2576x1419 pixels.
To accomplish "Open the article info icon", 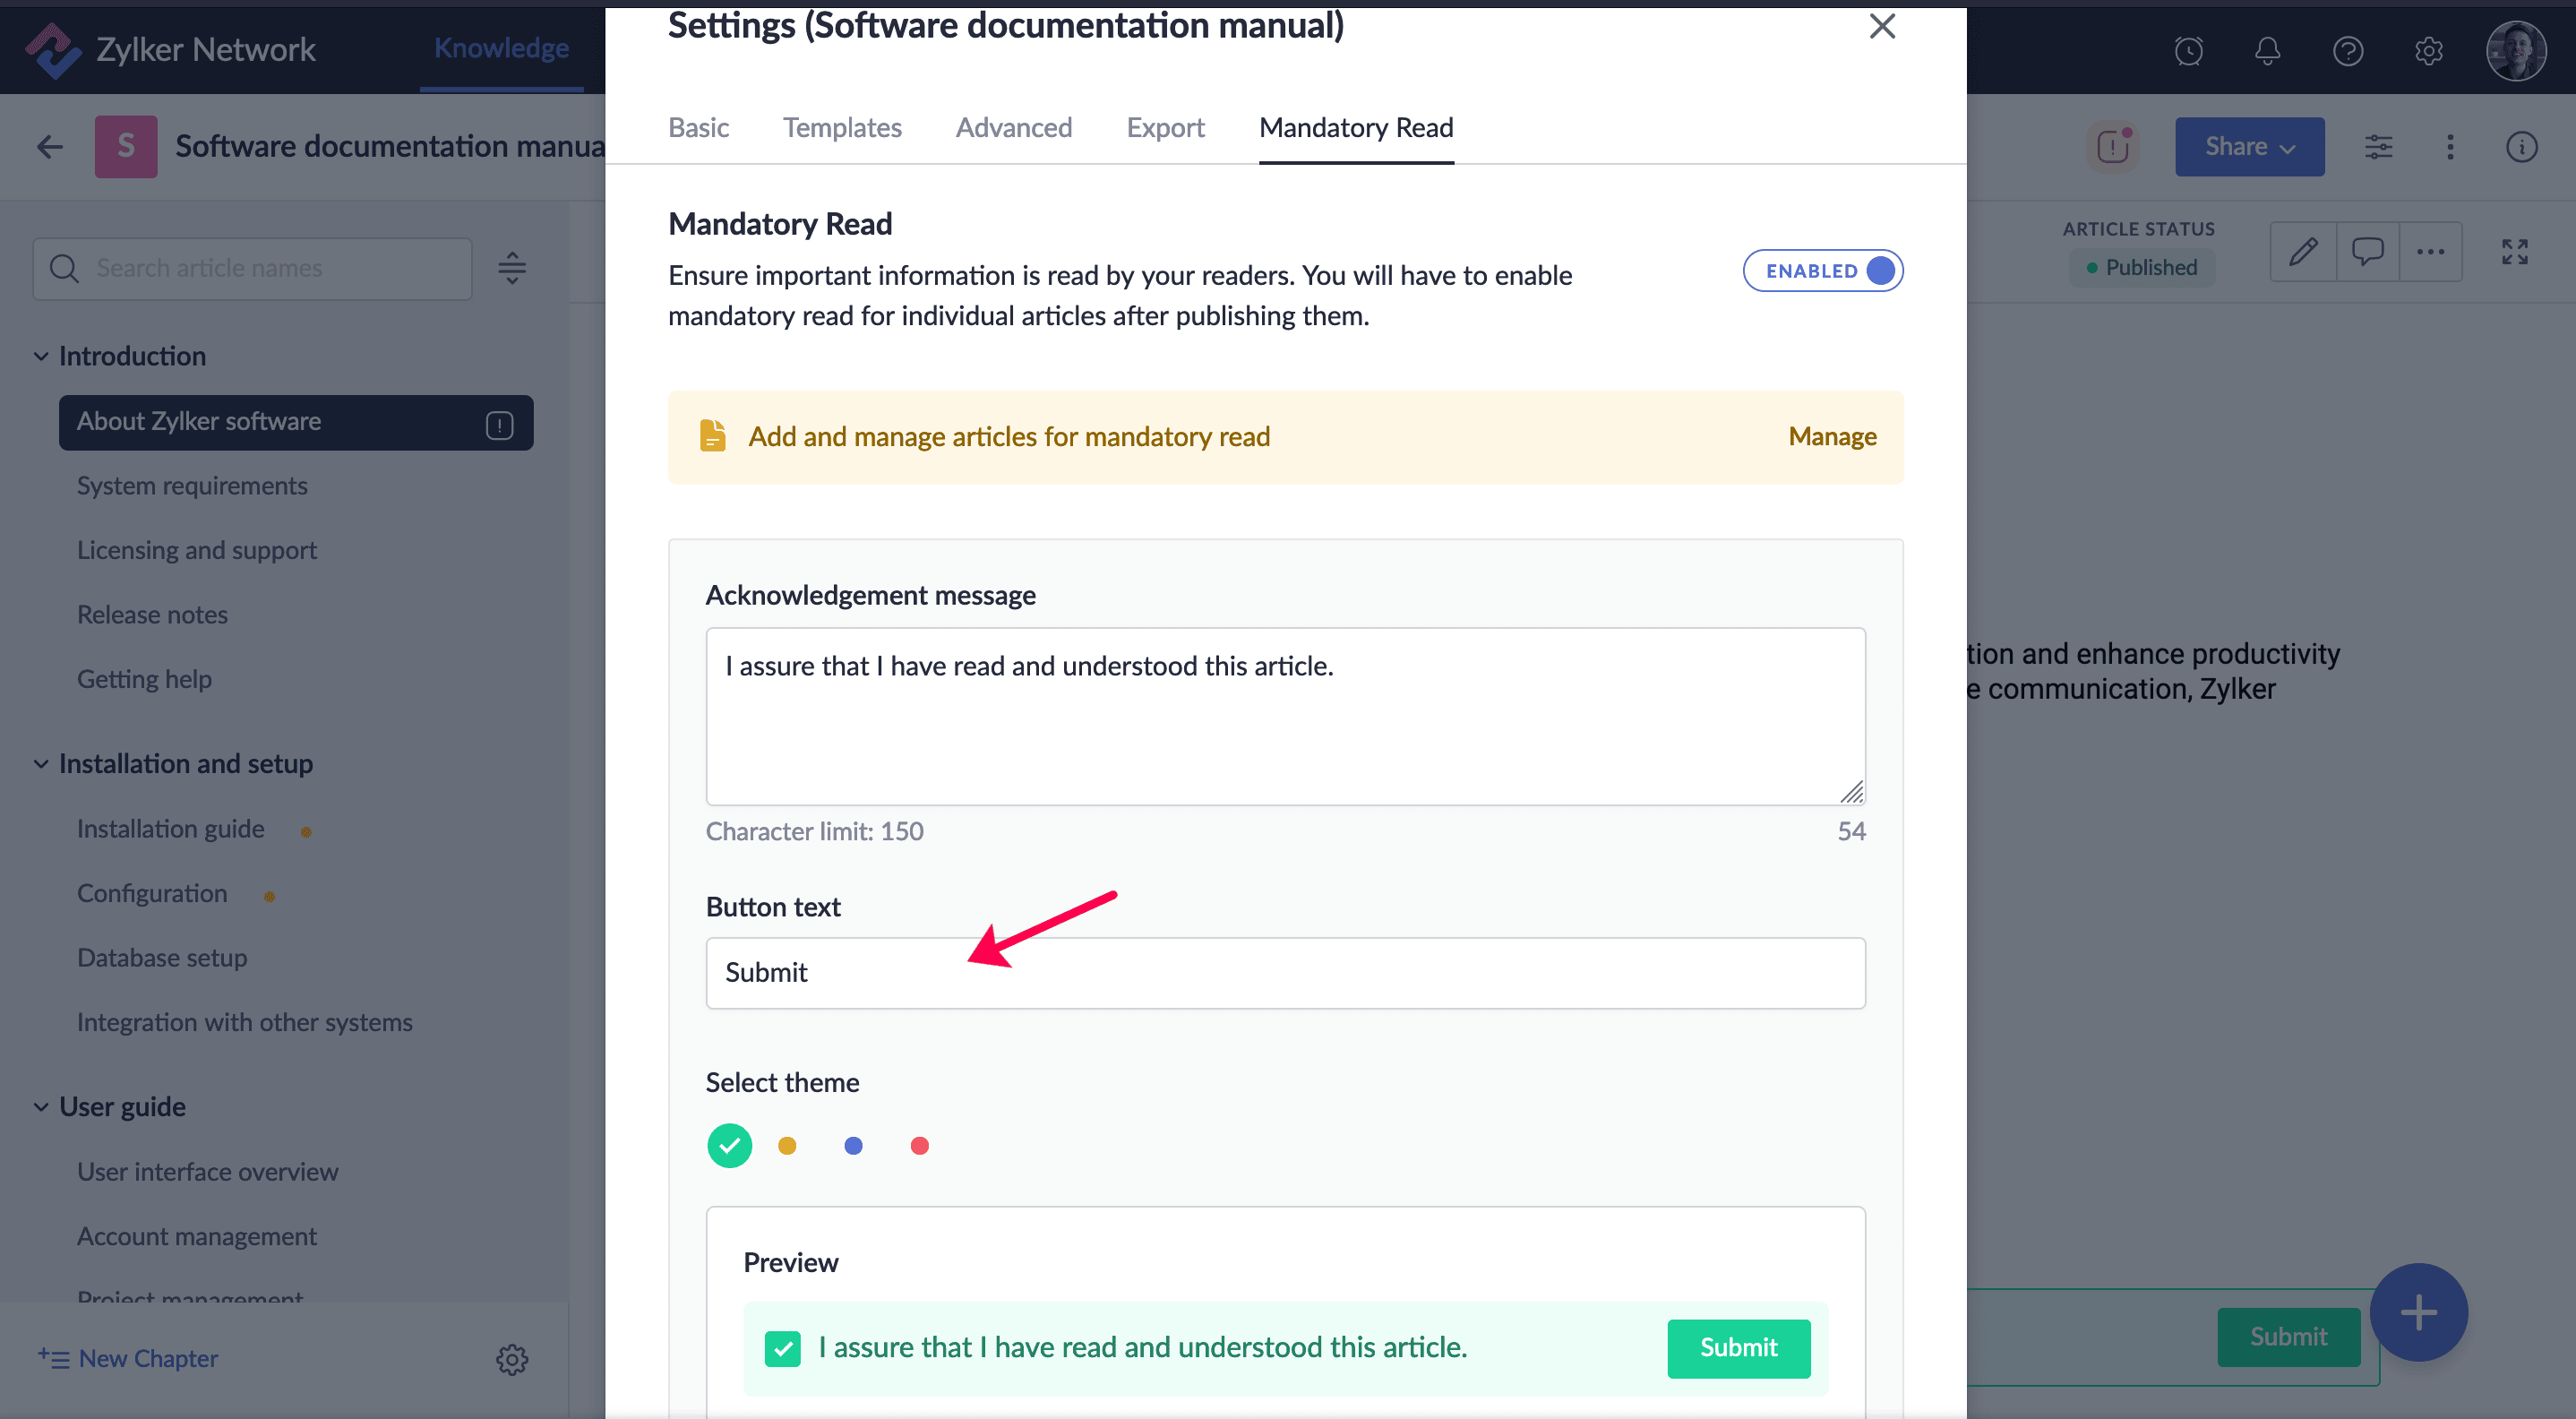I will click(2521, 147).
